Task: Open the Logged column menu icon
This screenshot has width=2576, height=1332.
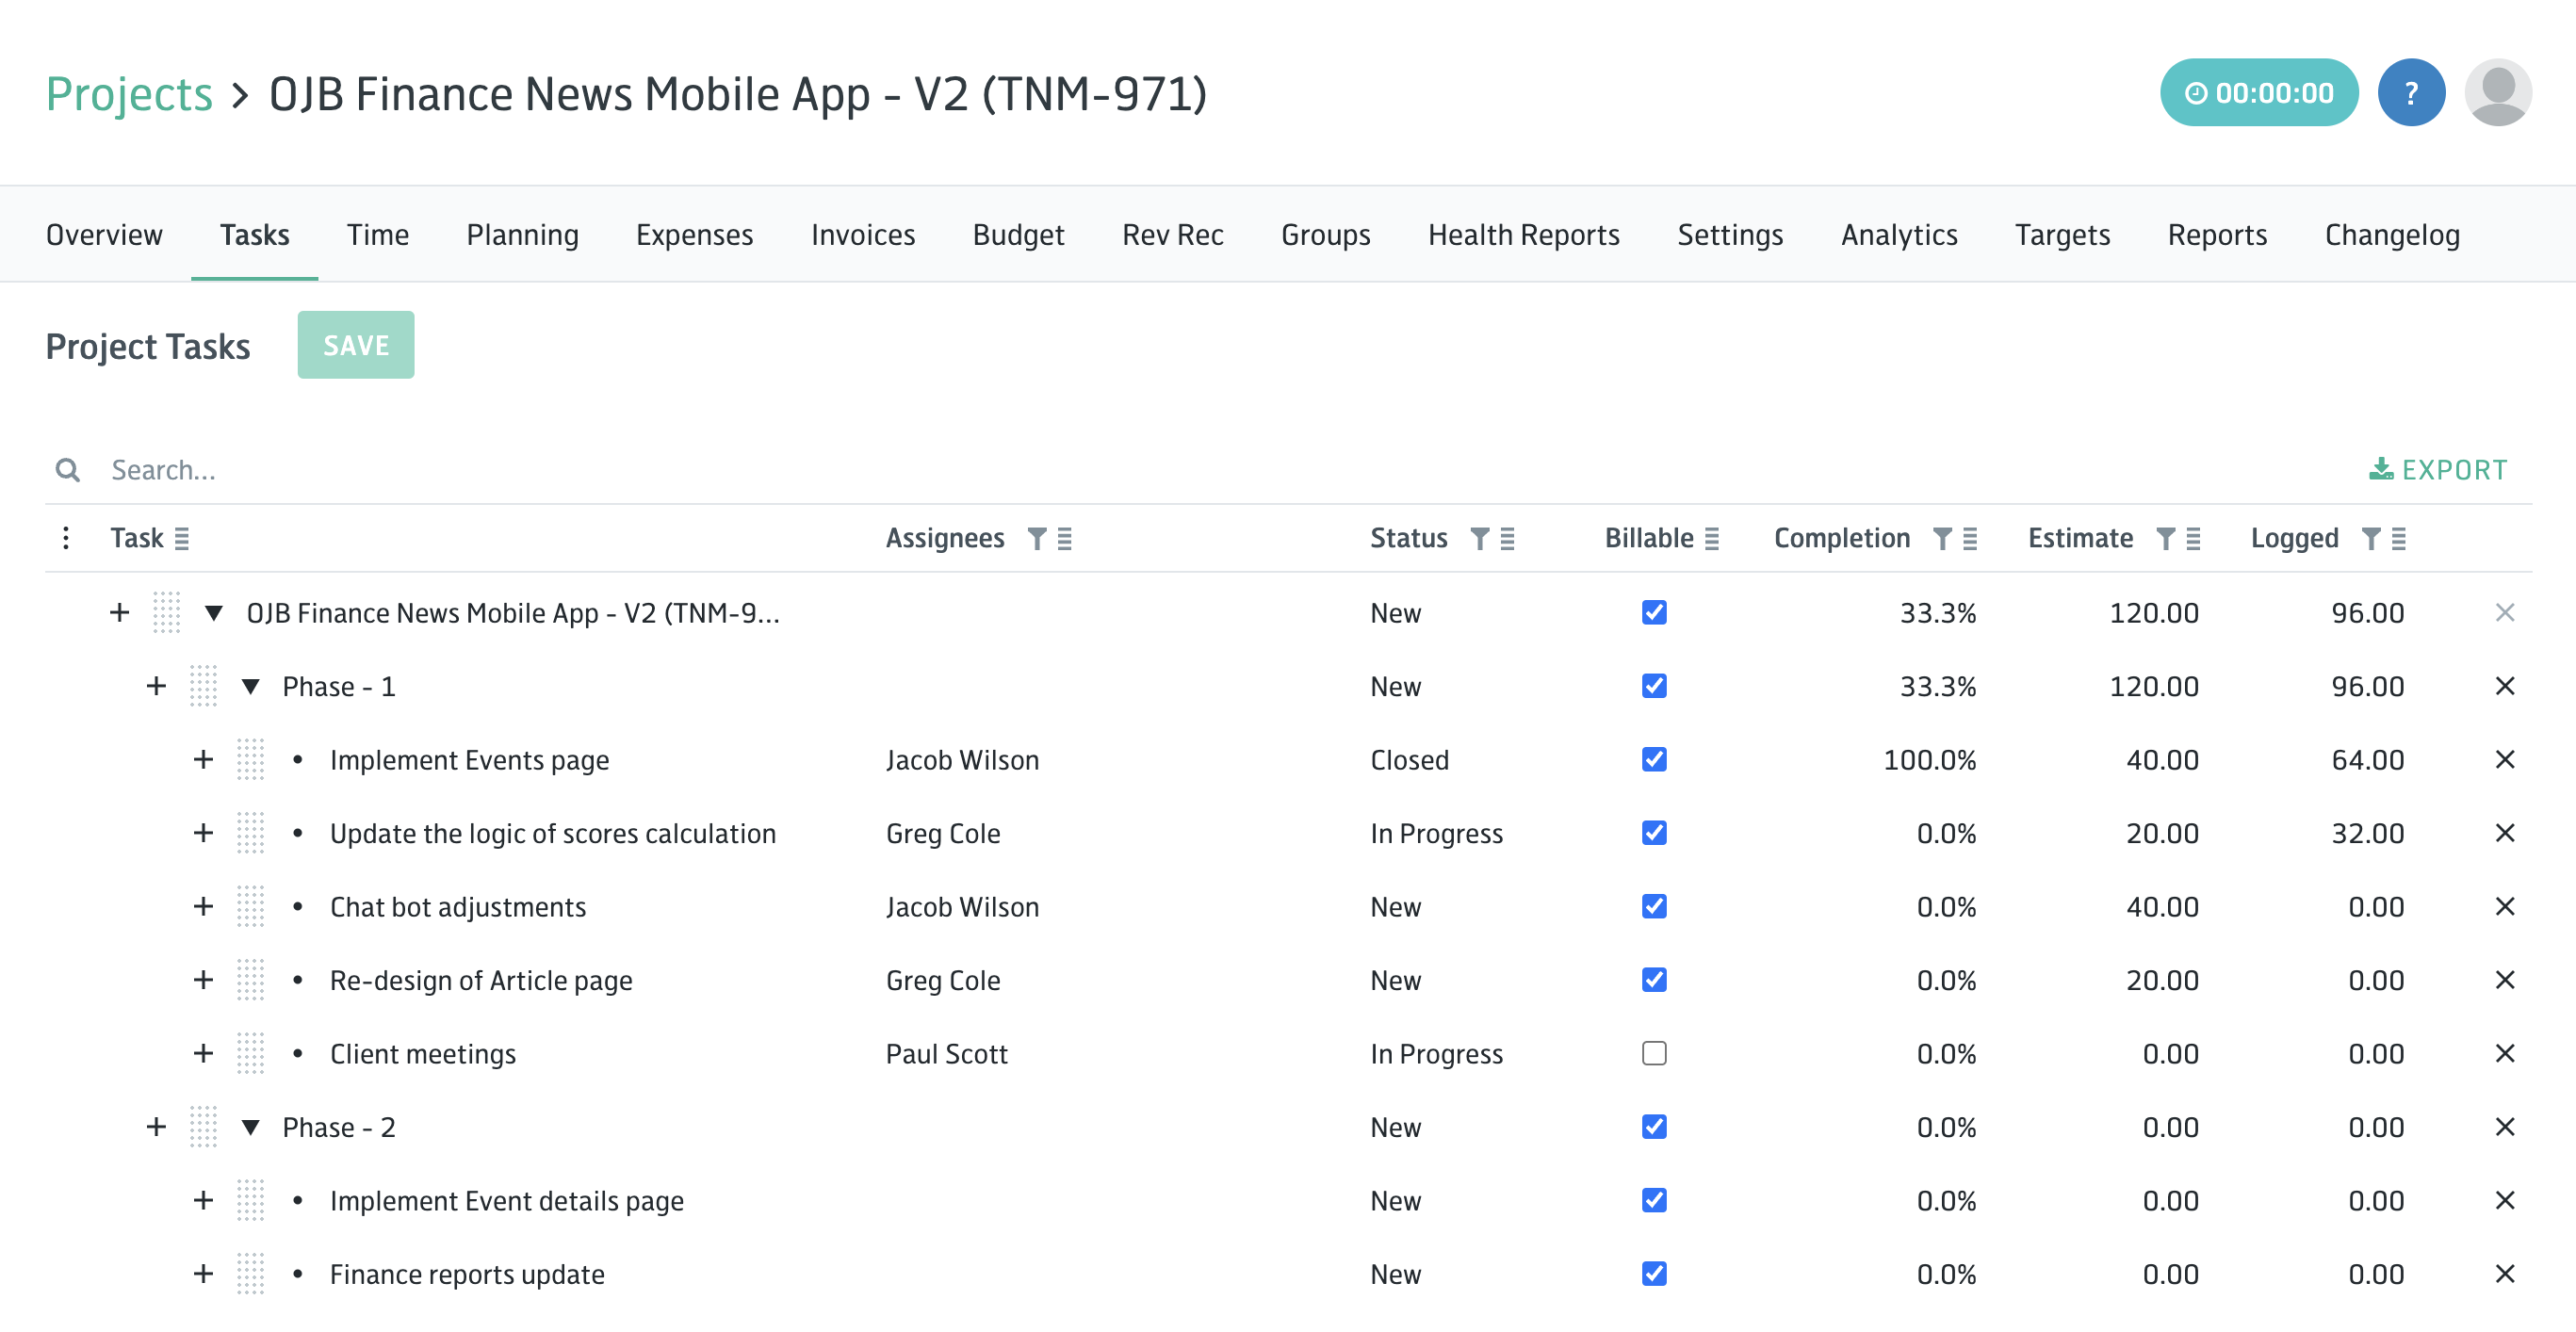Action: [2399, 539]
